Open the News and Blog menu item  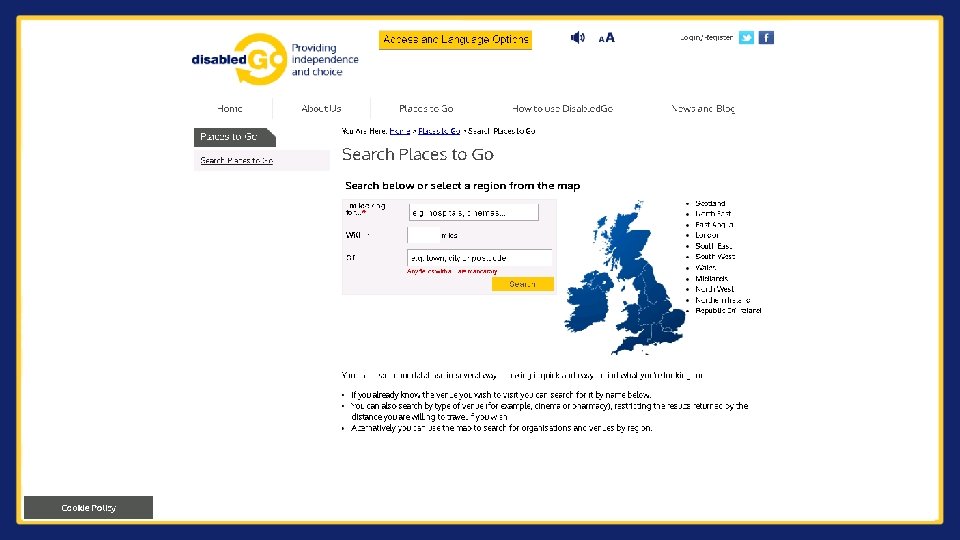point(703,108)
